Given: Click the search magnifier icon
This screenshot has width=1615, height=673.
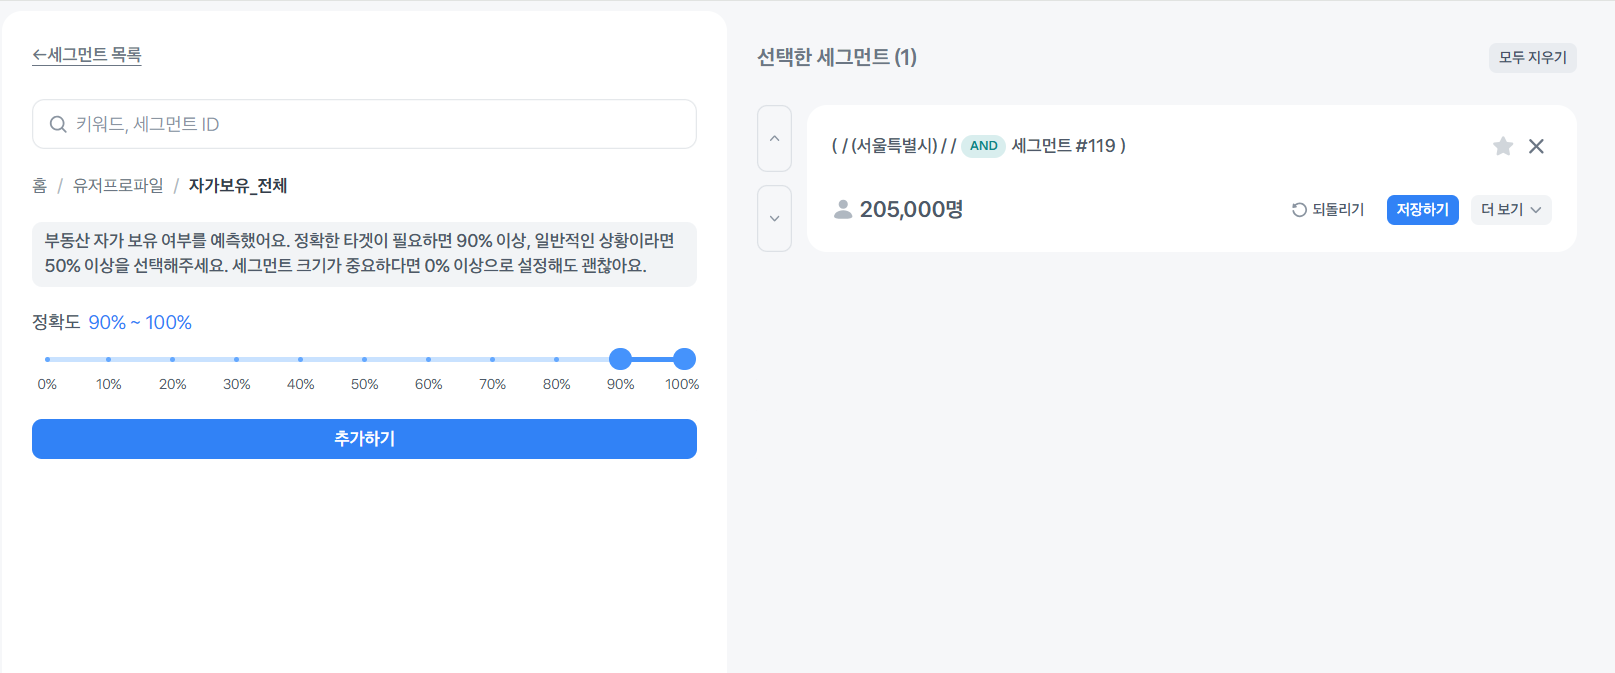Looking at the screenshot, I should click(58, 124).
